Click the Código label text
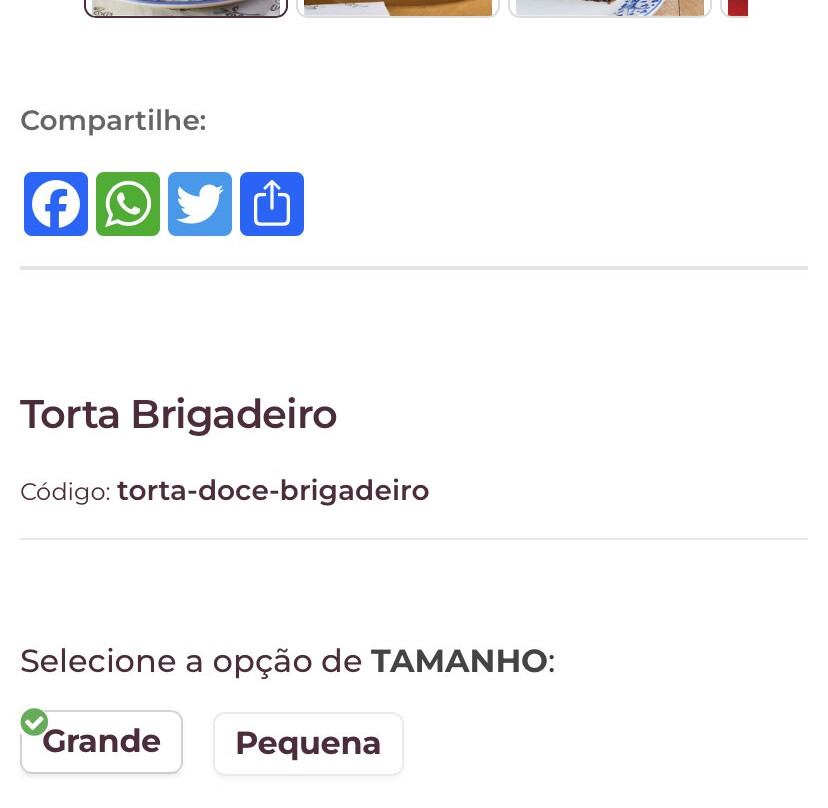This screenshot has height=808, width=828. (65, 492)
